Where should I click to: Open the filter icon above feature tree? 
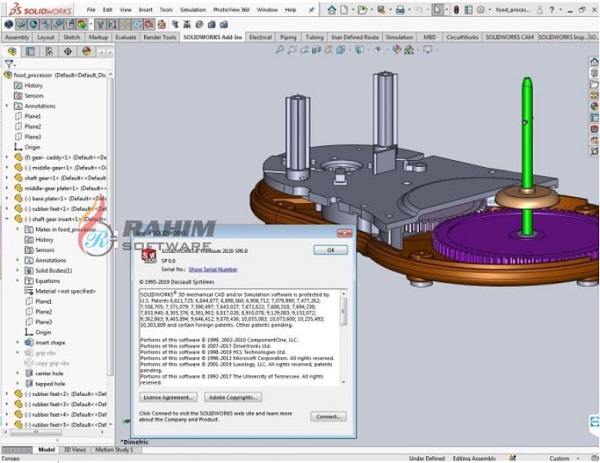click(10, 62)
